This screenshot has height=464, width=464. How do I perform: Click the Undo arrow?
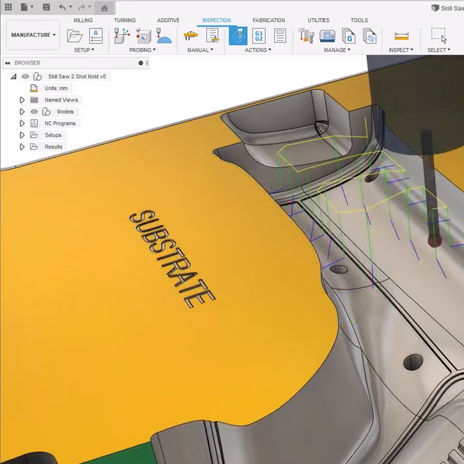[62, 7]
